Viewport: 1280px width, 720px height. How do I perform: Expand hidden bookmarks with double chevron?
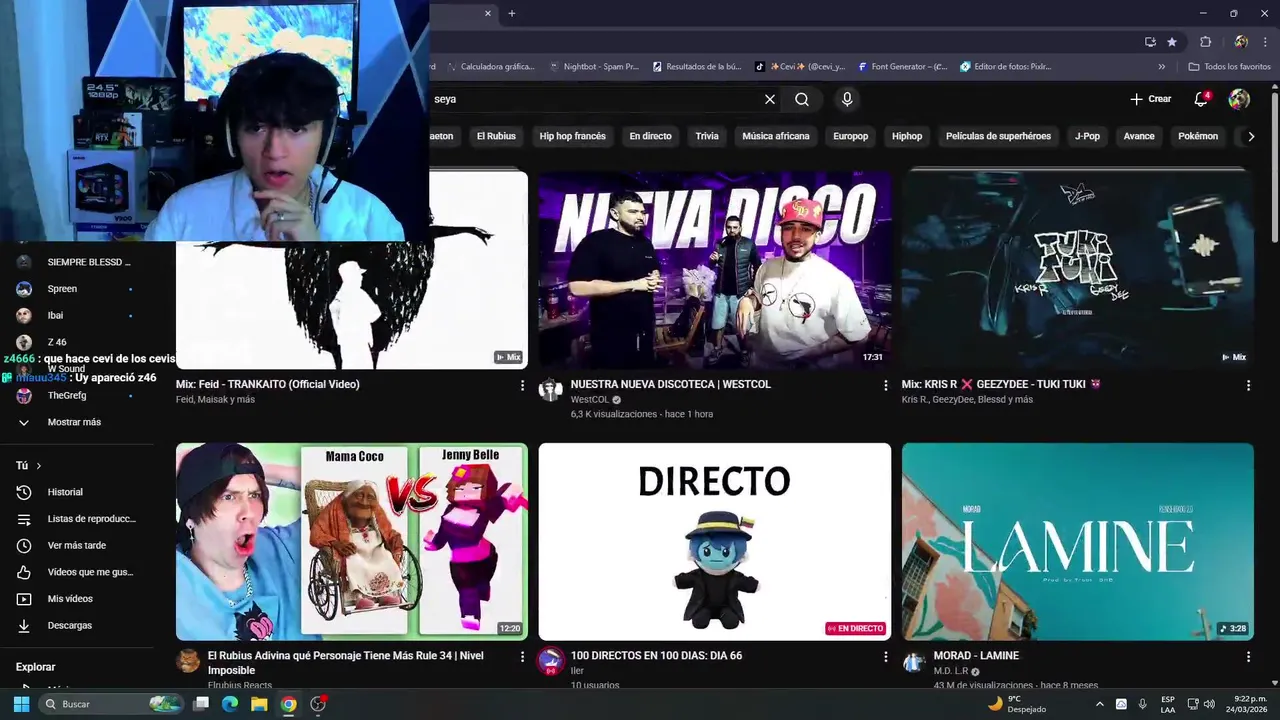(1162, 67)
